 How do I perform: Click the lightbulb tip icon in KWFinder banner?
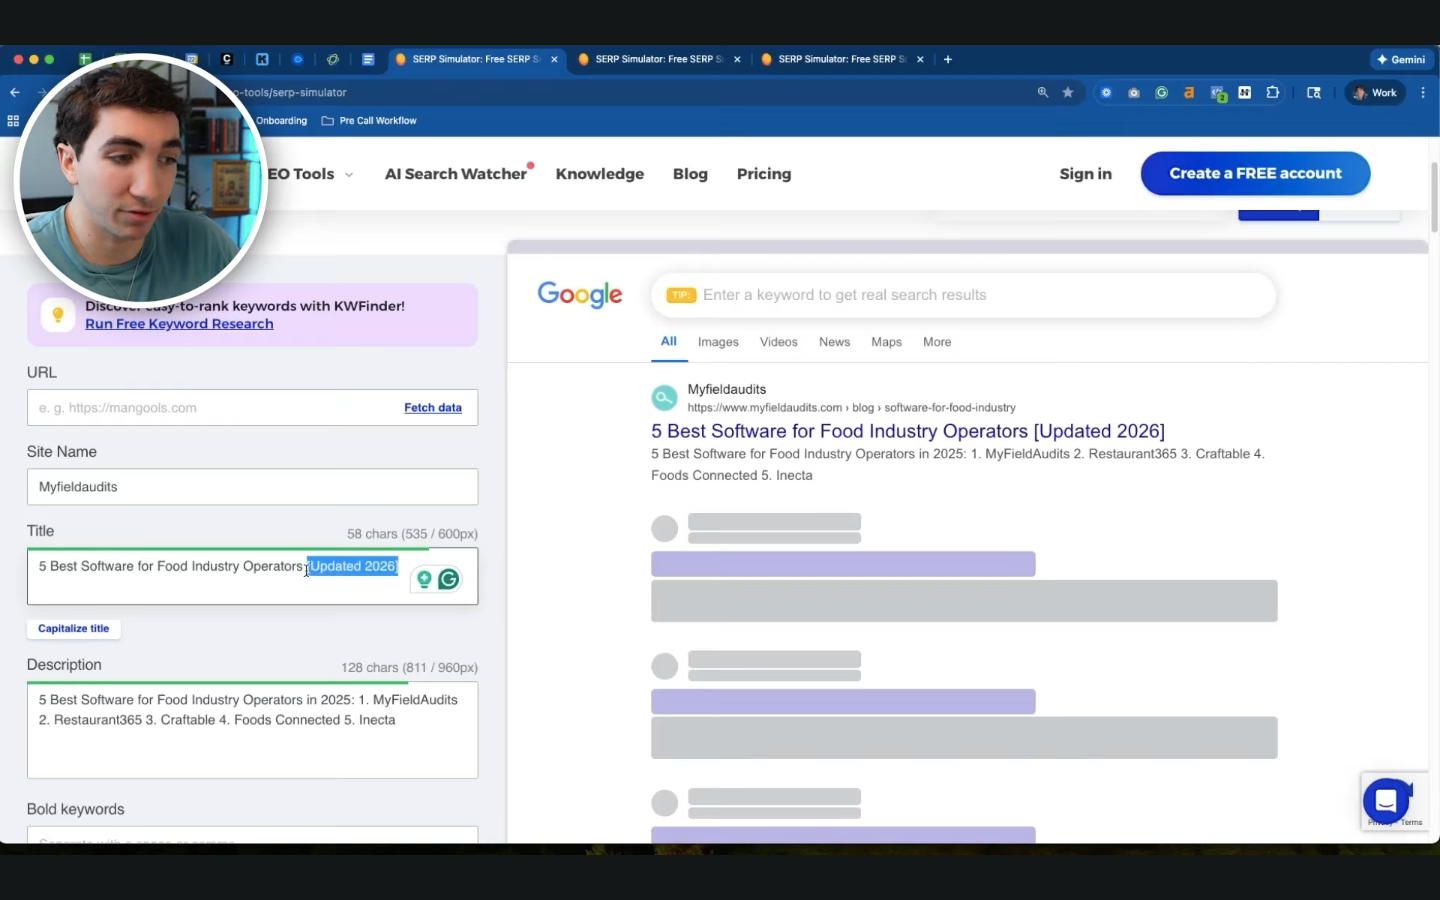(58, 315)
